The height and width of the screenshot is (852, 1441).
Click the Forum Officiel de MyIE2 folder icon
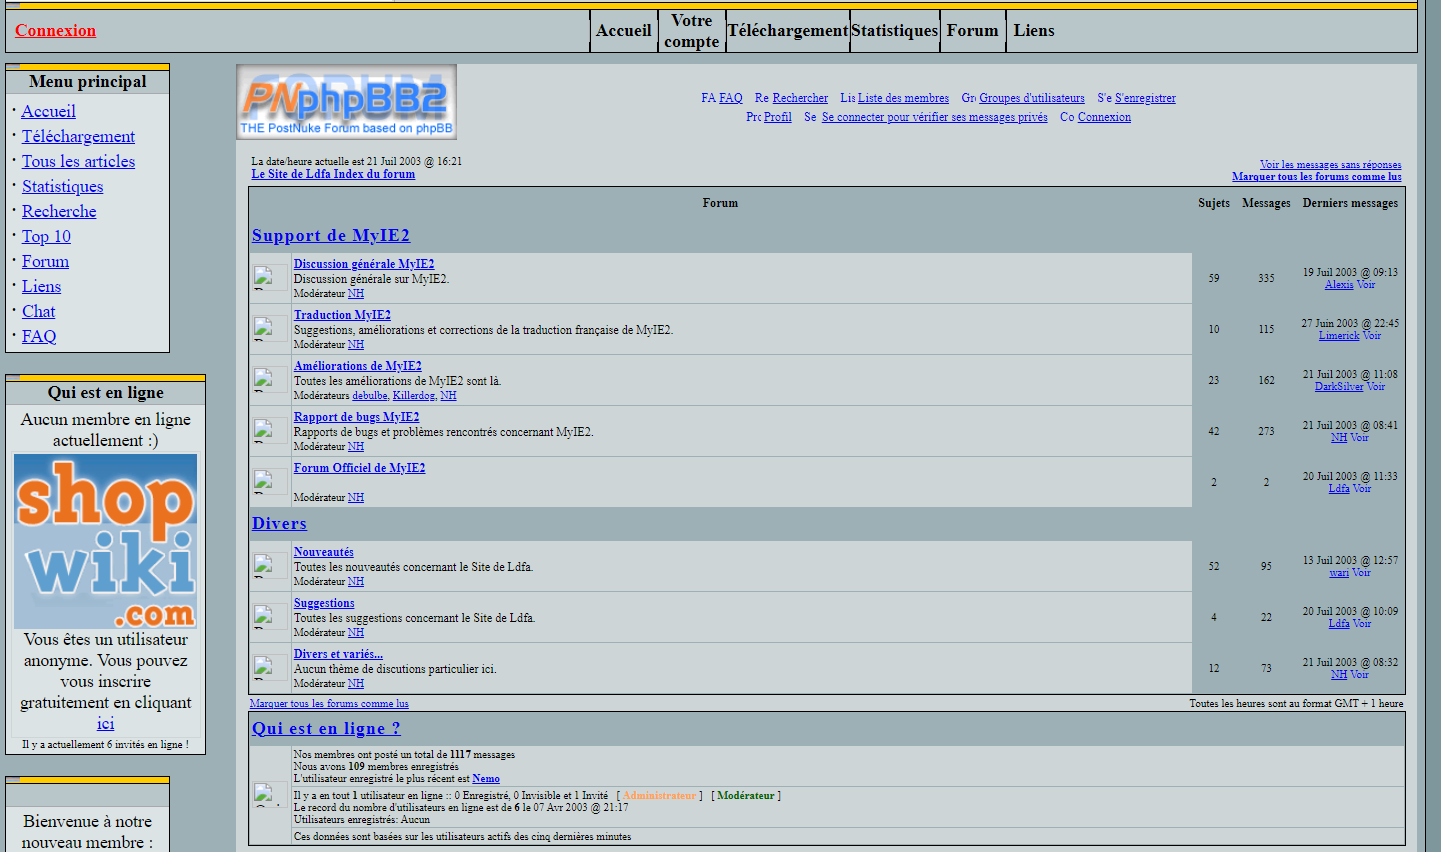(270, 482)
